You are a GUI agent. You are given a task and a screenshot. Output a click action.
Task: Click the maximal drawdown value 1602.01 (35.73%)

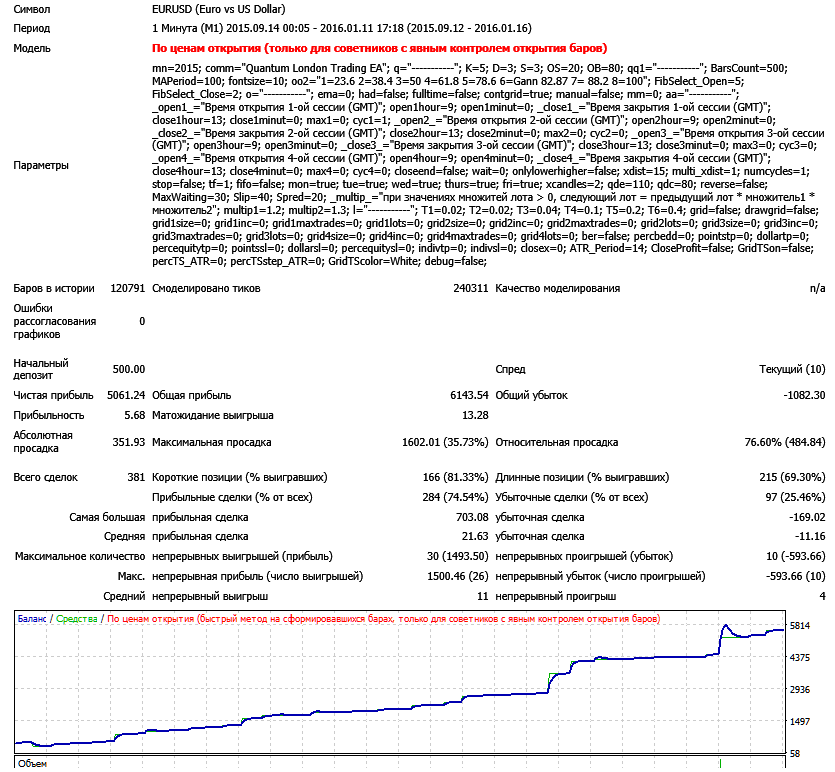pyautogui.click(x=445, y=442)
